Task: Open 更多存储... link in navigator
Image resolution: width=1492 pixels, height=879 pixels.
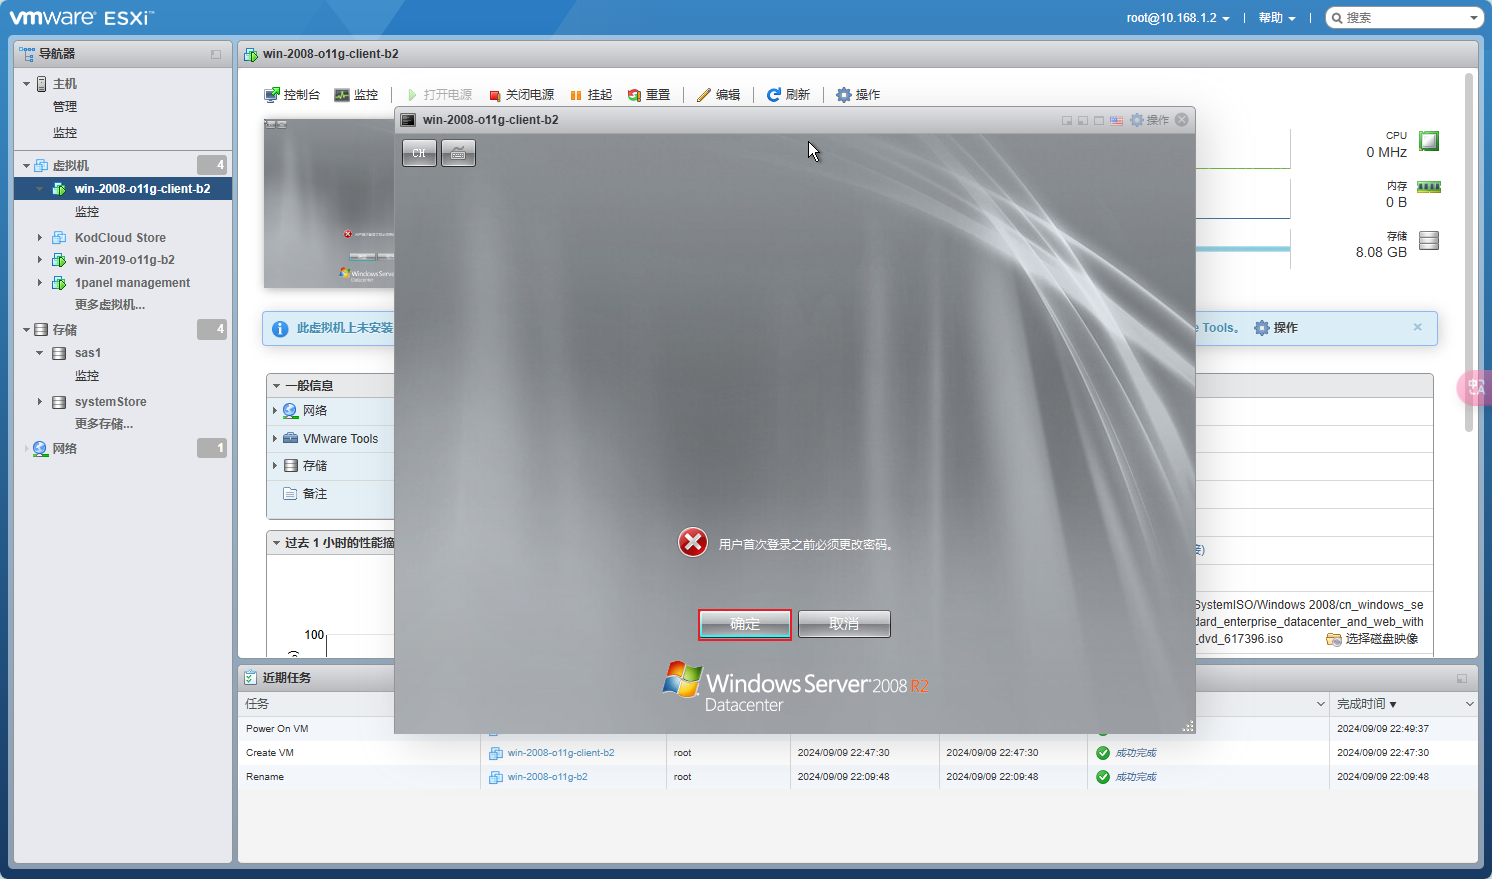Action: click(104, 424)
